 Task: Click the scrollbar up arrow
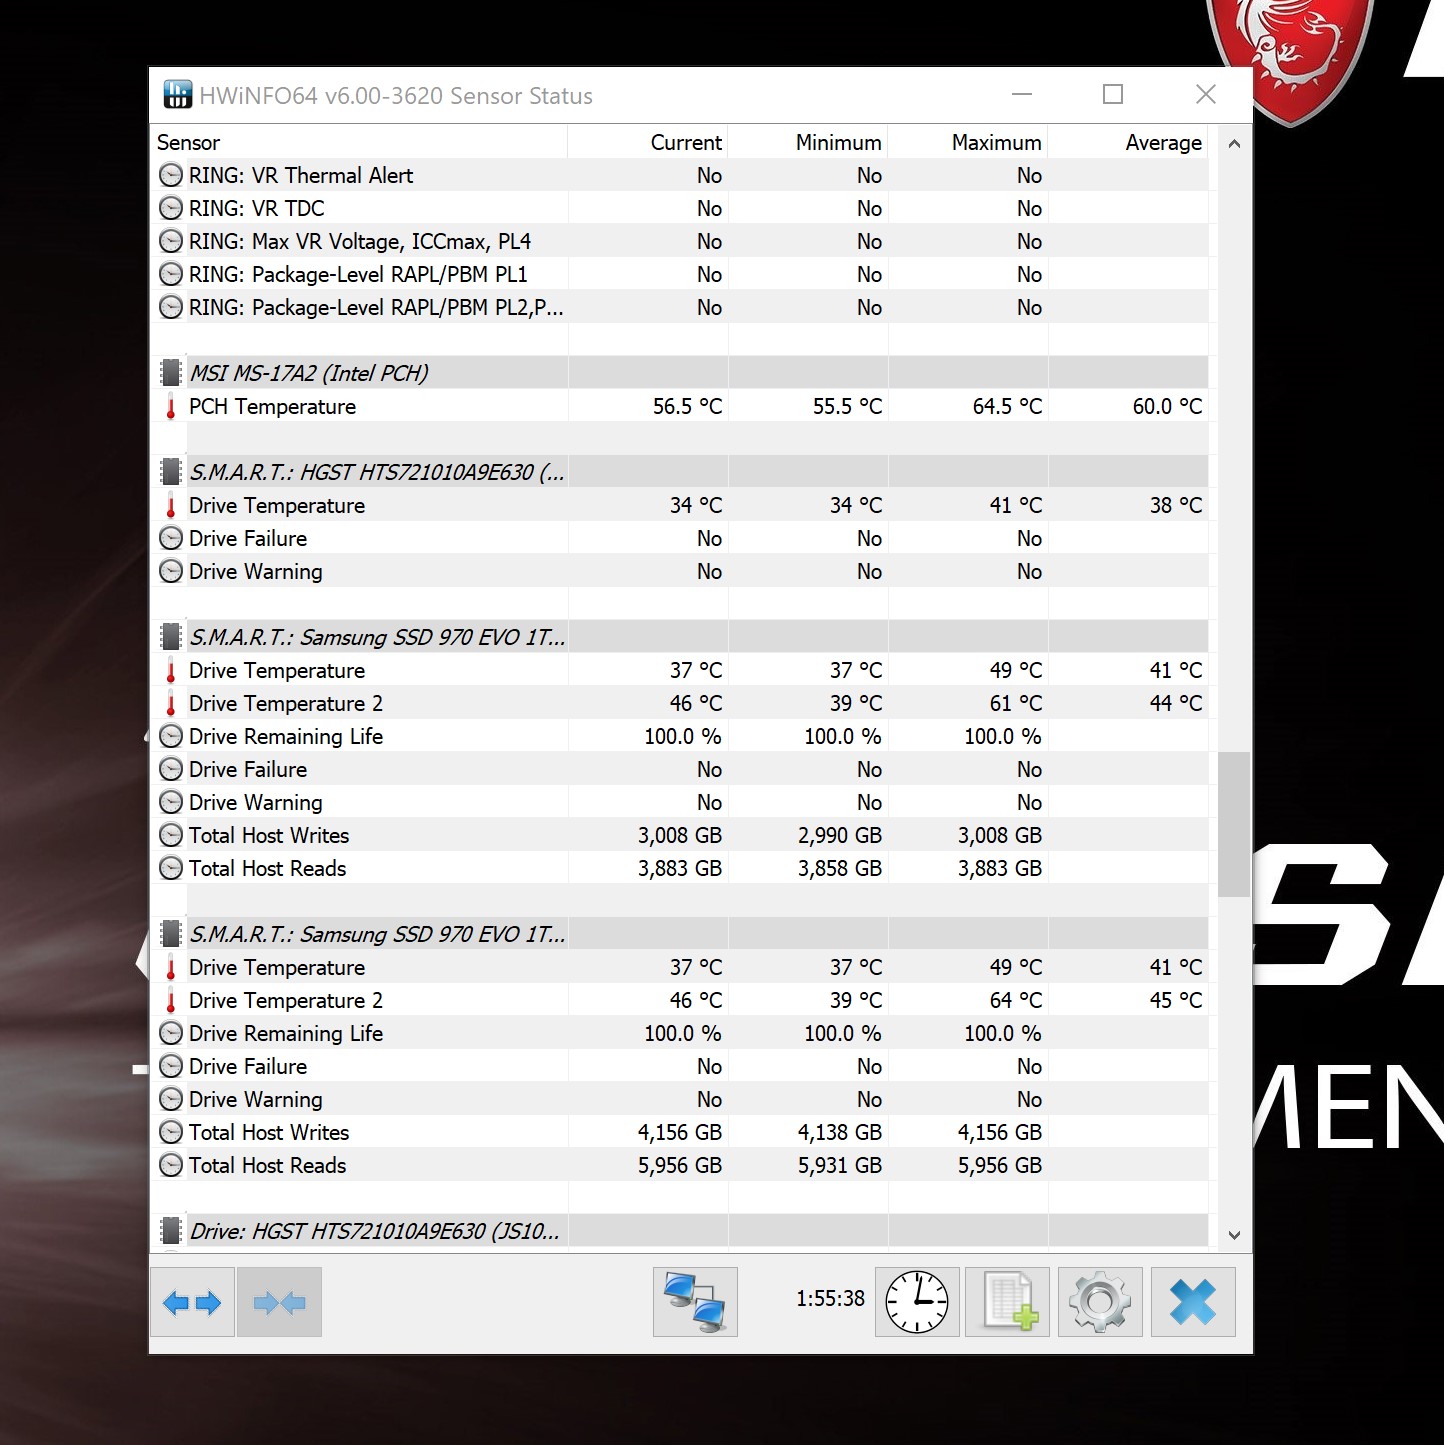(x=1234, y=144)
